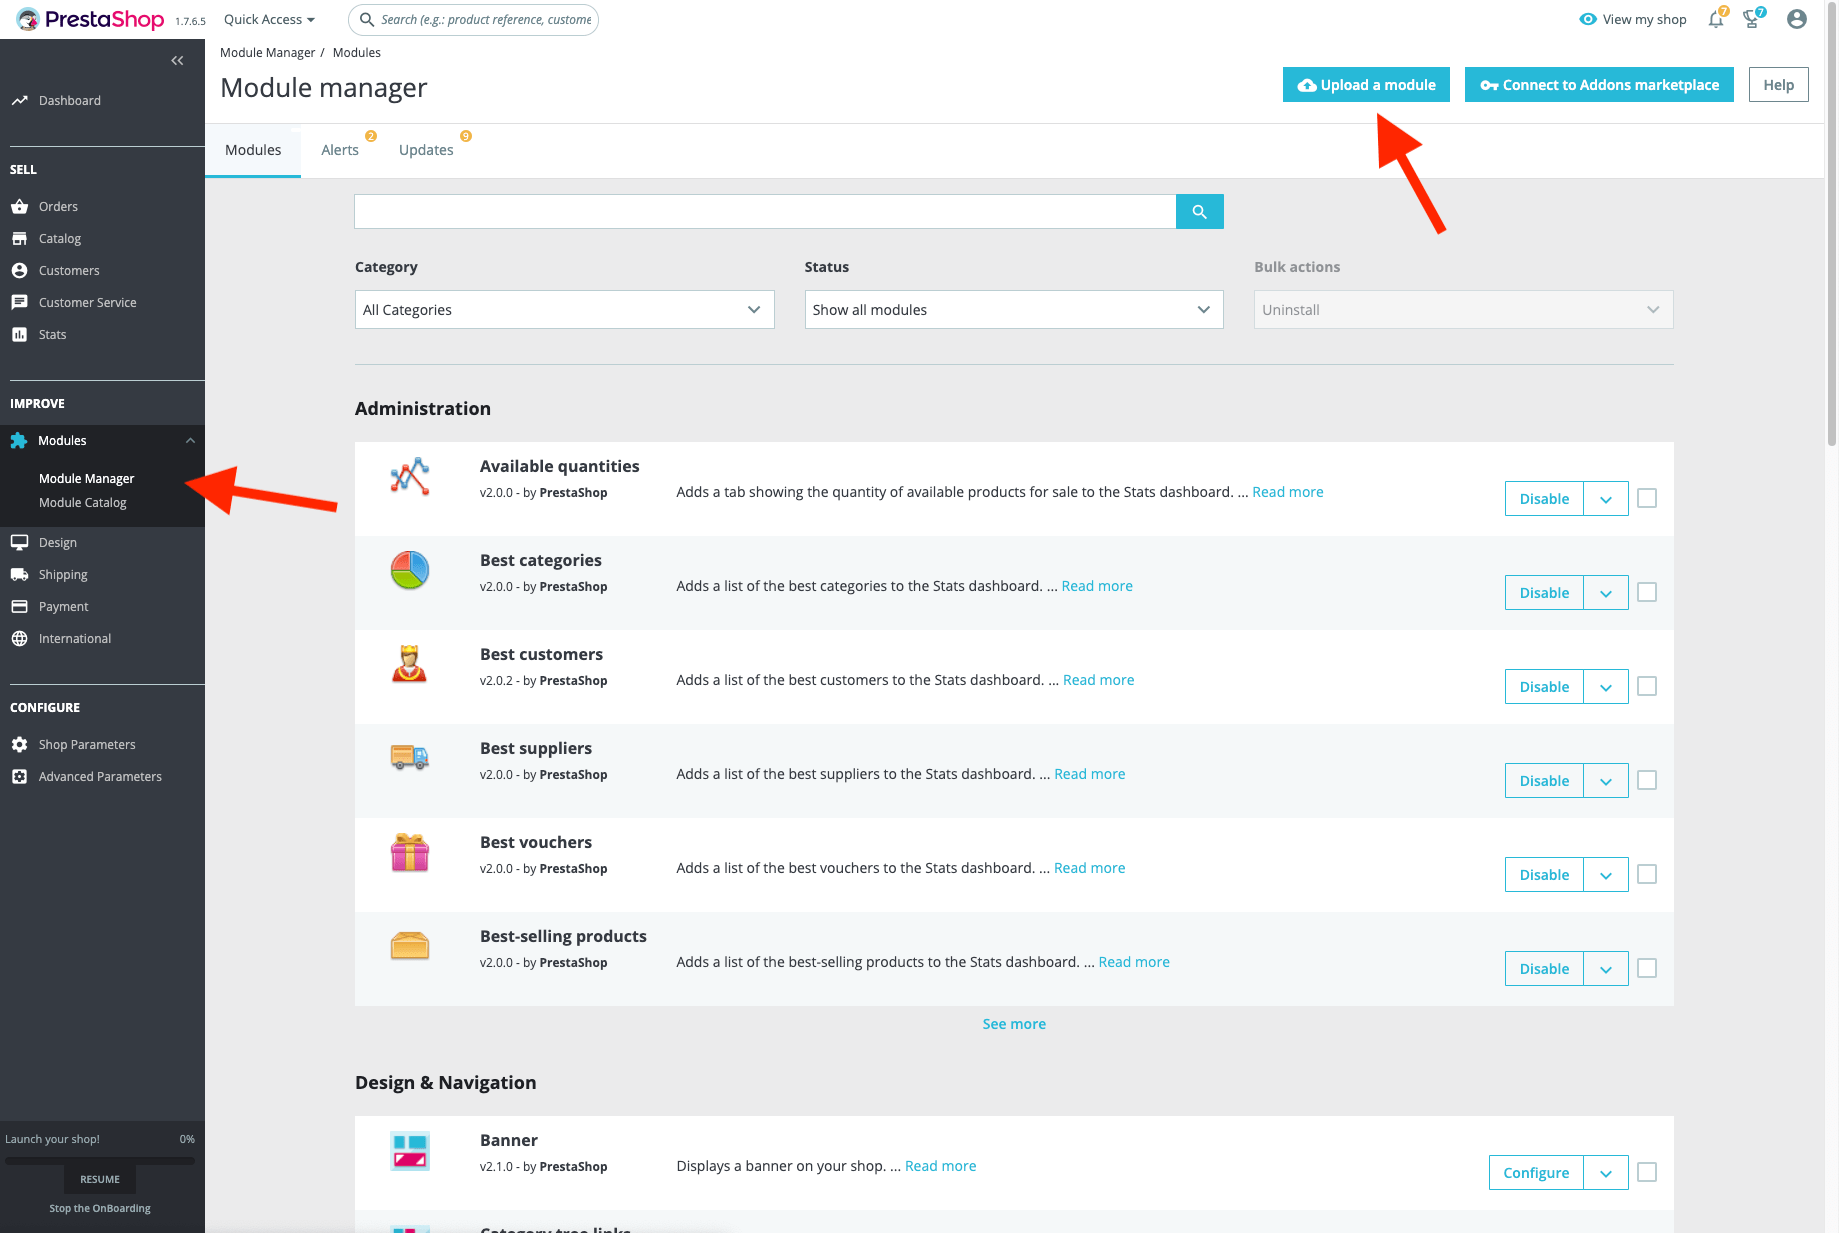Click the Stats chart icon
The height and width of the screenshot is (1233, 1839).
pos(19,335)
